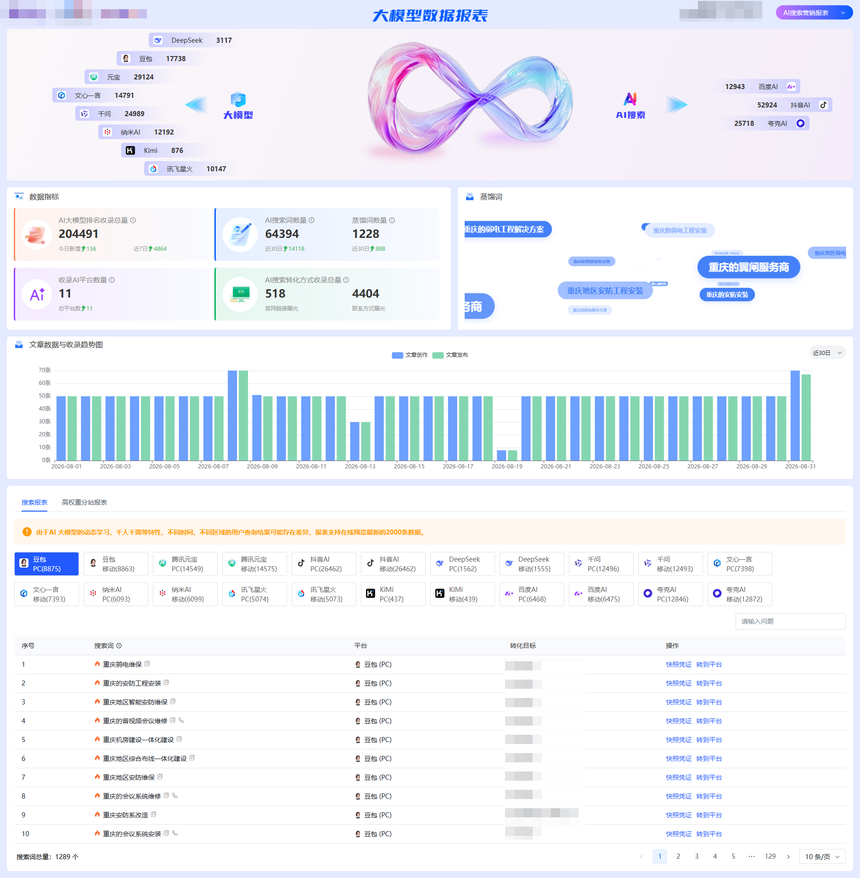Select the 文心一言 PC(7398) platform chip
This screenshot has width=860, height=878.
coord(741,564)
